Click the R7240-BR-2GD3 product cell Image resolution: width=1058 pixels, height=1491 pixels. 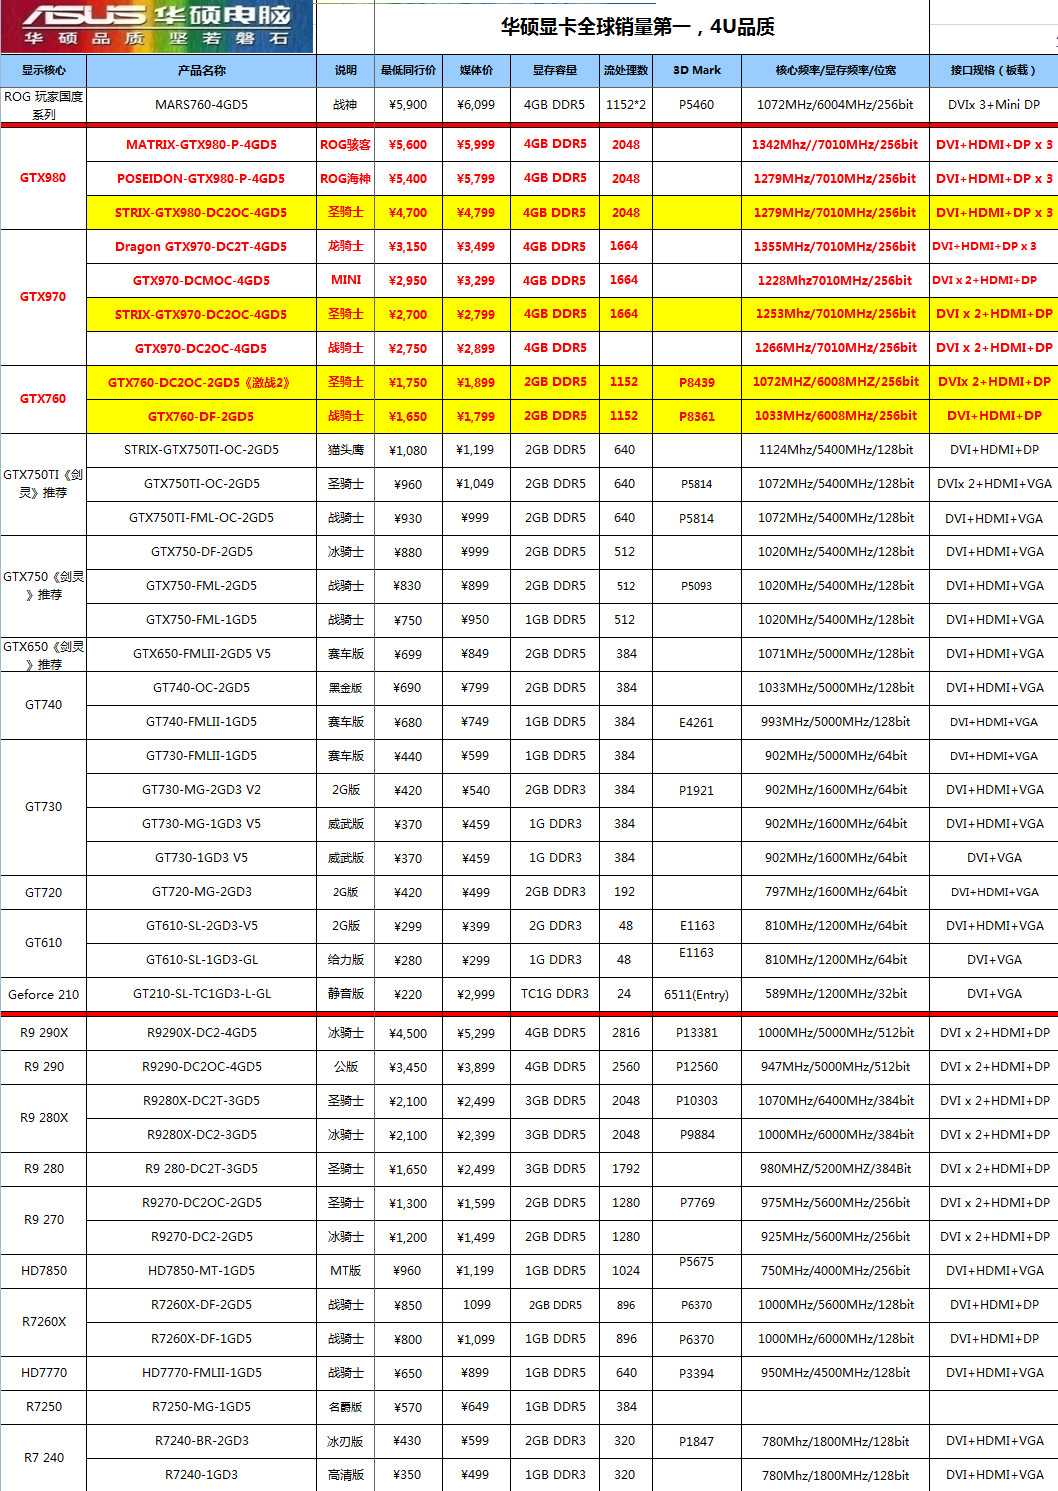pos(201,1441)
